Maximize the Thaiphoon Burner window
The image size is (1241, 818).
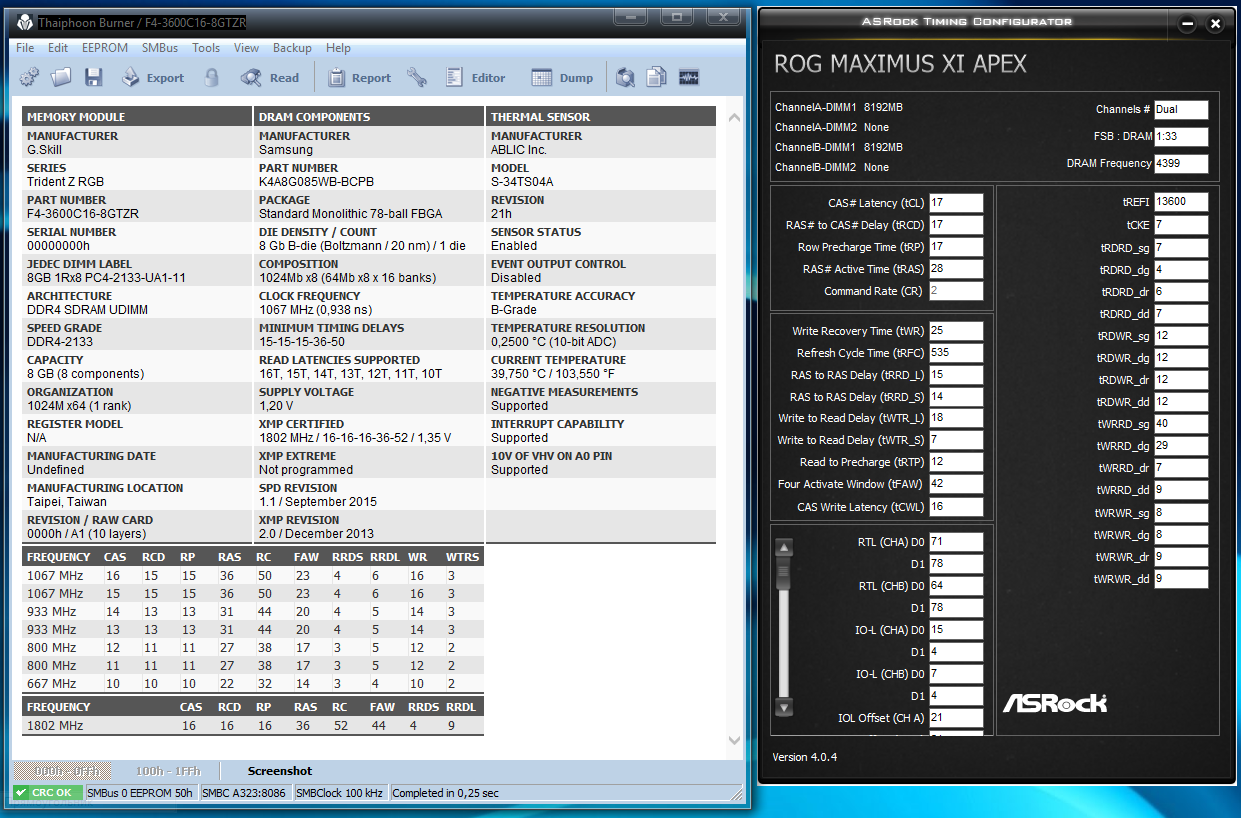coord(677,17)
